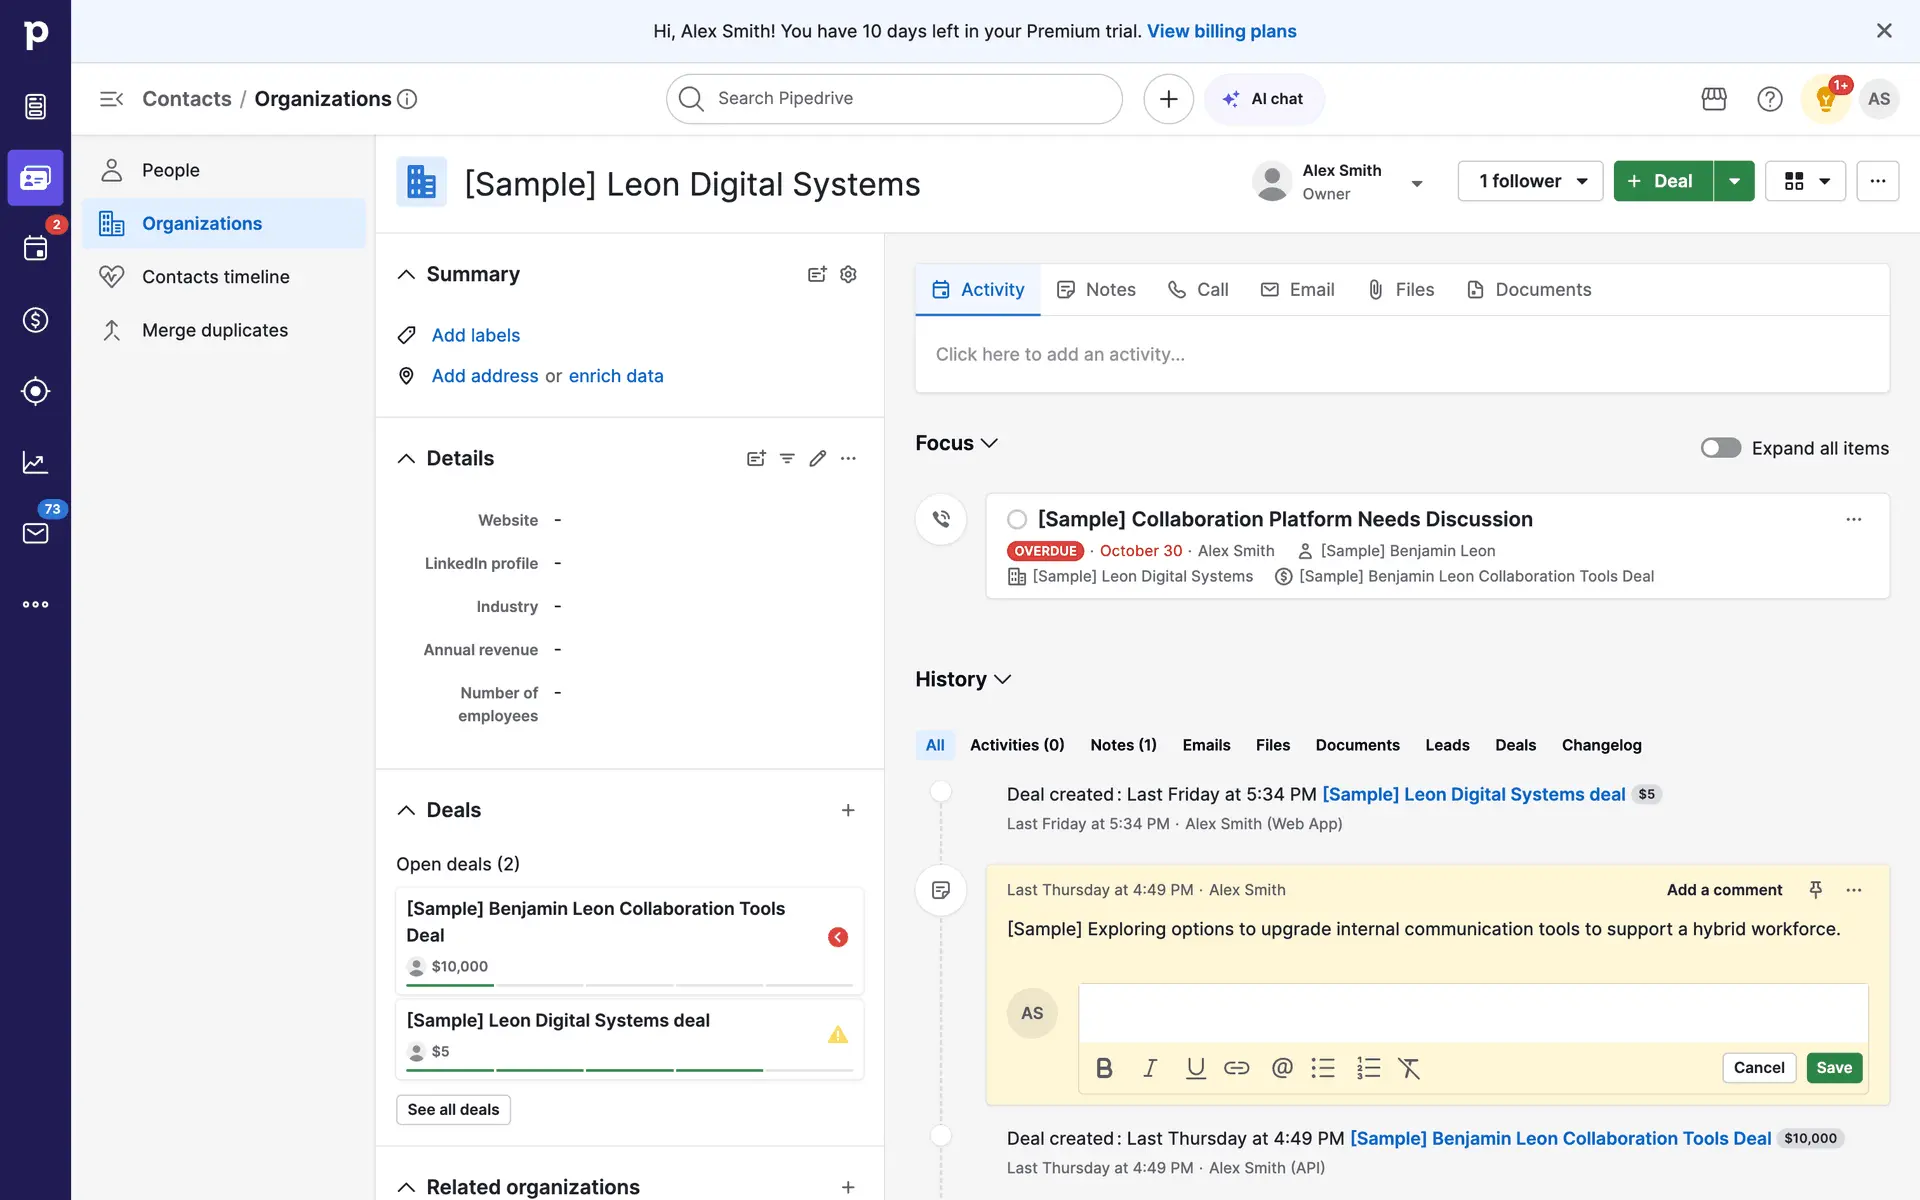Open the green Deal button dropdown arrow
Screen dimensions: 1920x1200
click(1734, 181)
